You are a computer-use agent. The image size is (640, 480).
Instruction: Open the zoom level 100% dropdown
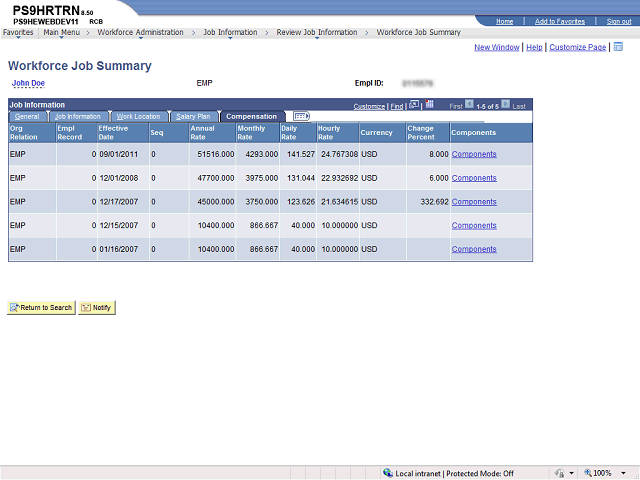623,473
